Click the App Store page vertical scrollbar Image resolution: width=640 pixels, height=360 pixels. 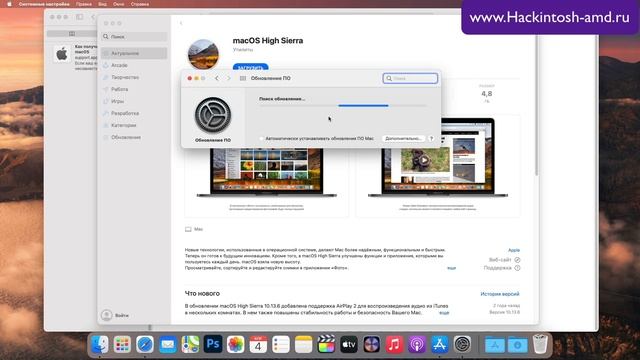click(x=536, y=106)
